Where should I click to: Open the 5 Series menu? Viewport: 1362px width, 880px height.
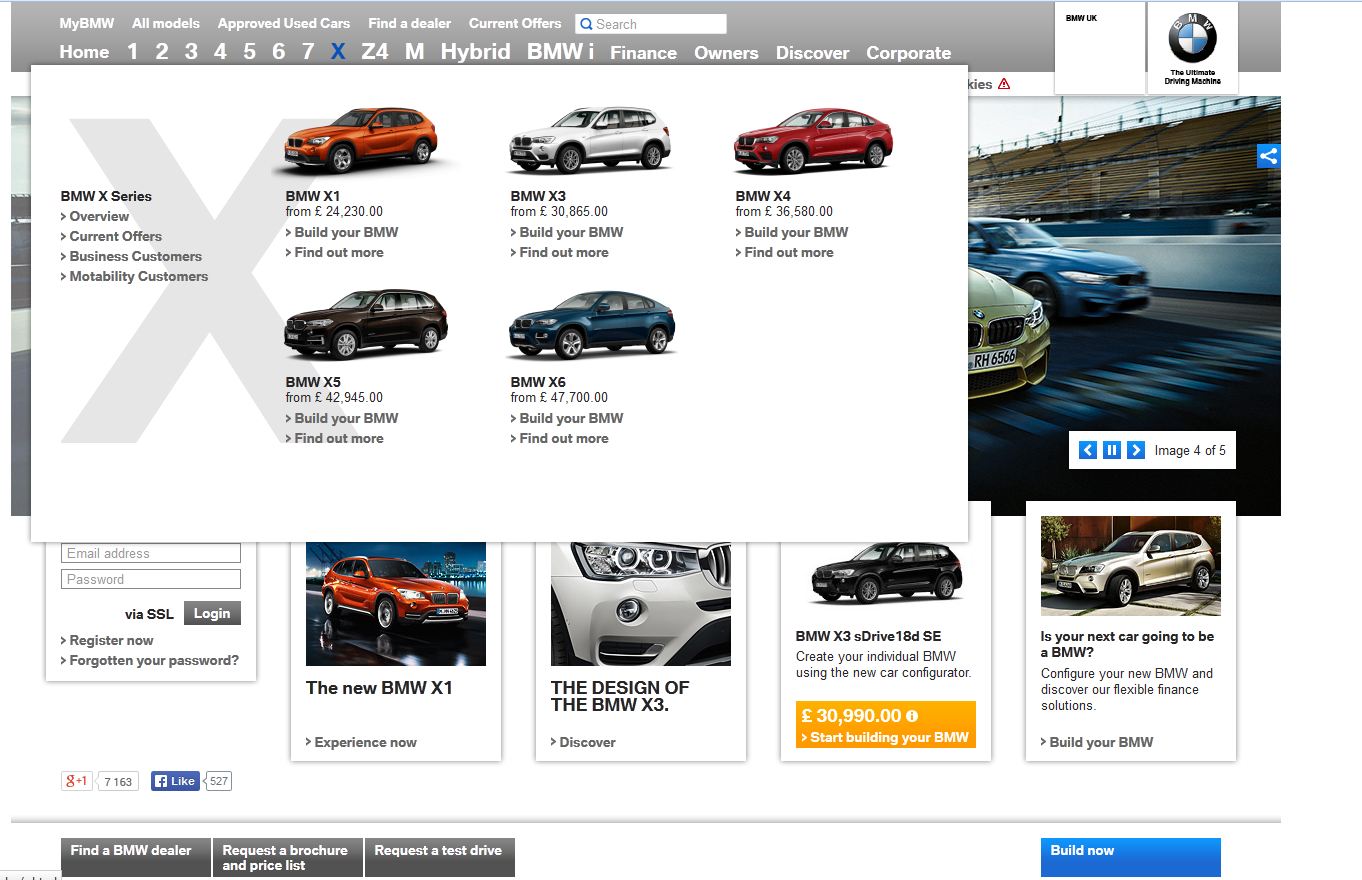249,51
